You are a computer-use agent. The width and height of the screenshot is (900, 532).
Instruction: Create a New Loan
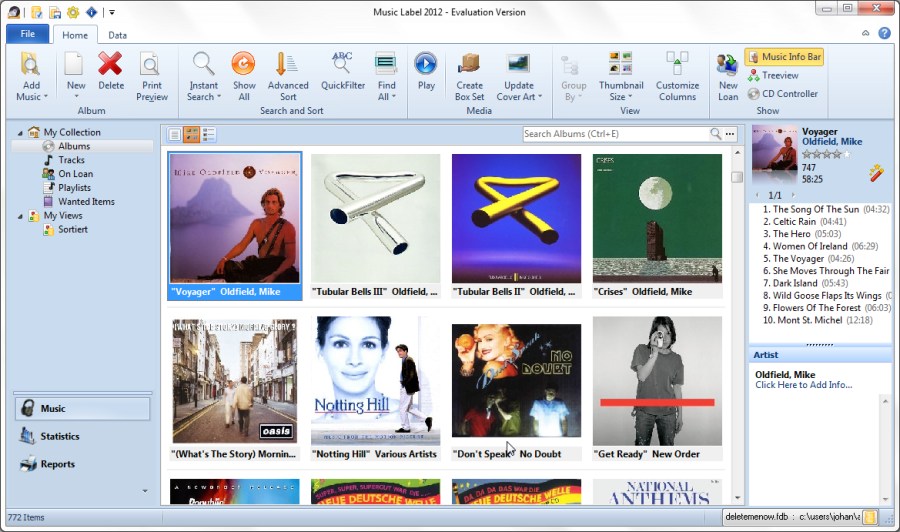(728, 76)
